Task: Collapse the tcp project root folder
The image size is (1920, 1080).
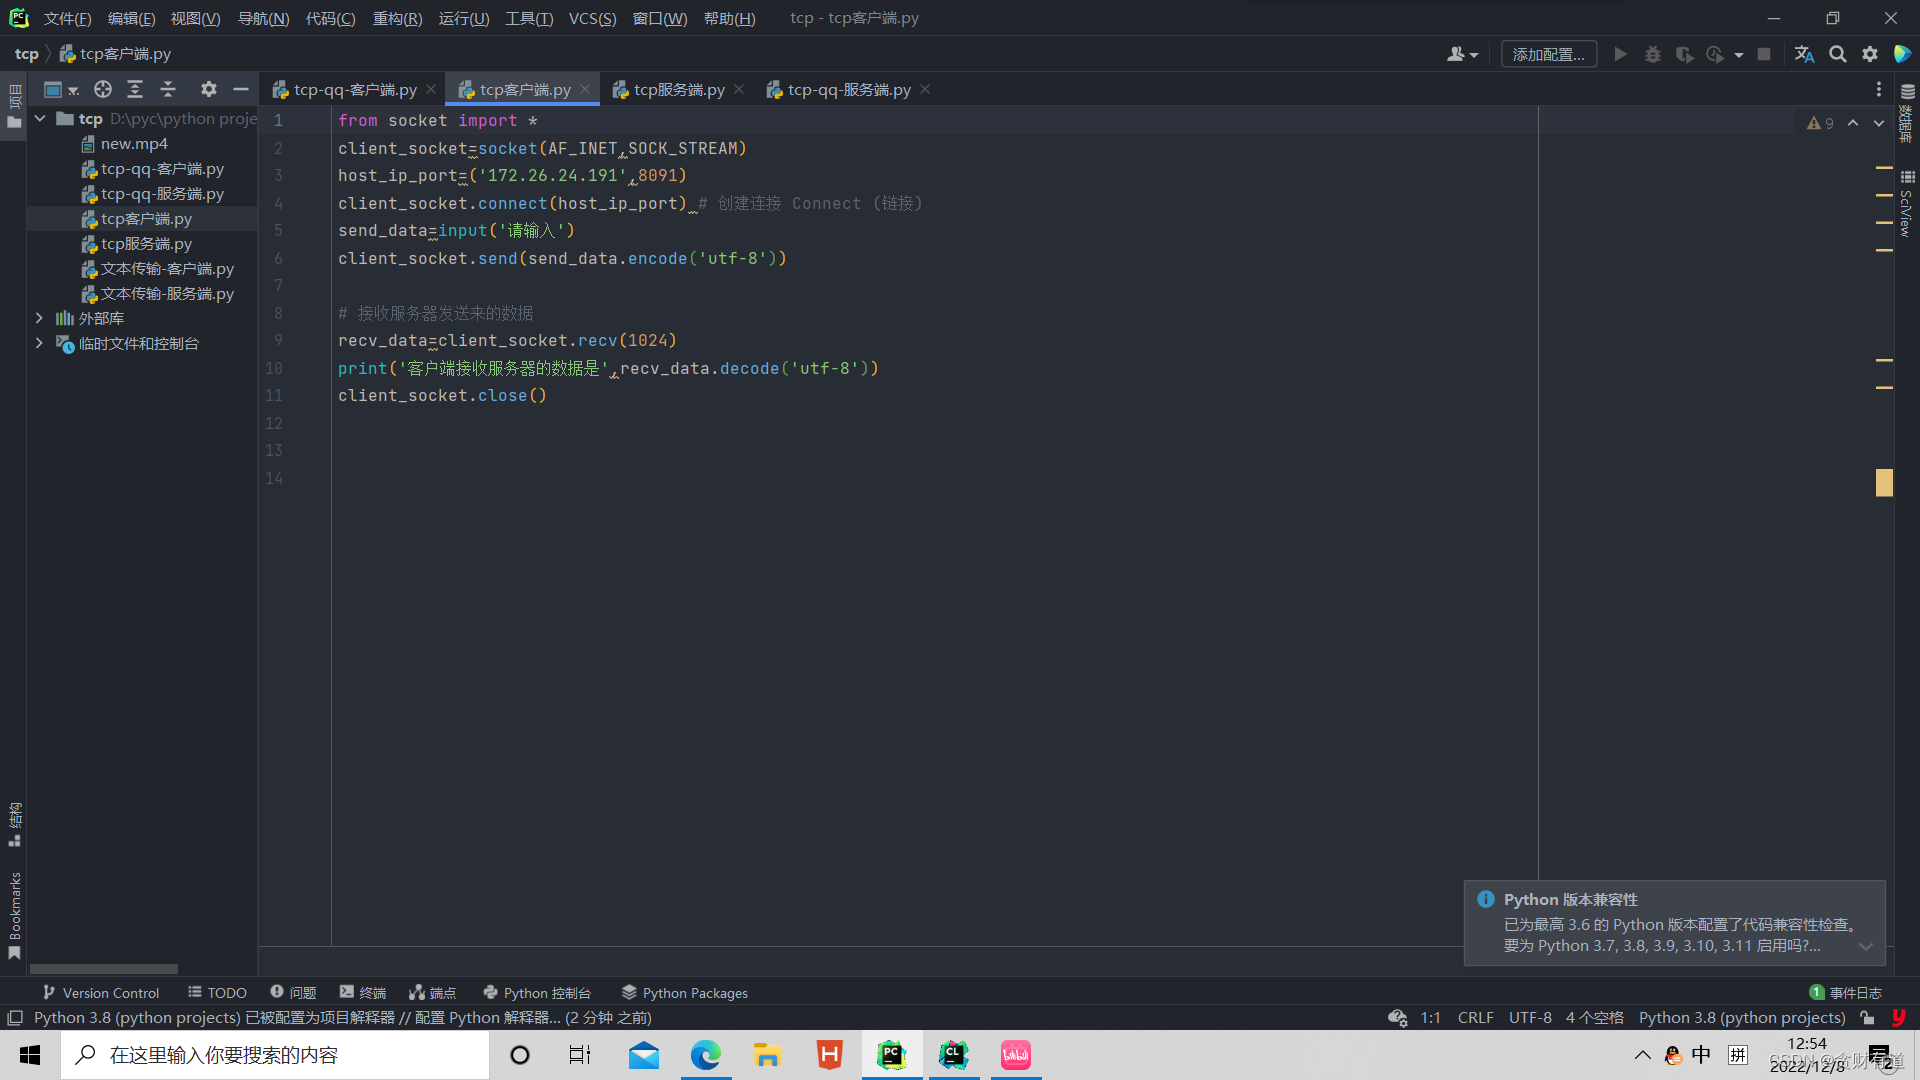Action: 40,118
